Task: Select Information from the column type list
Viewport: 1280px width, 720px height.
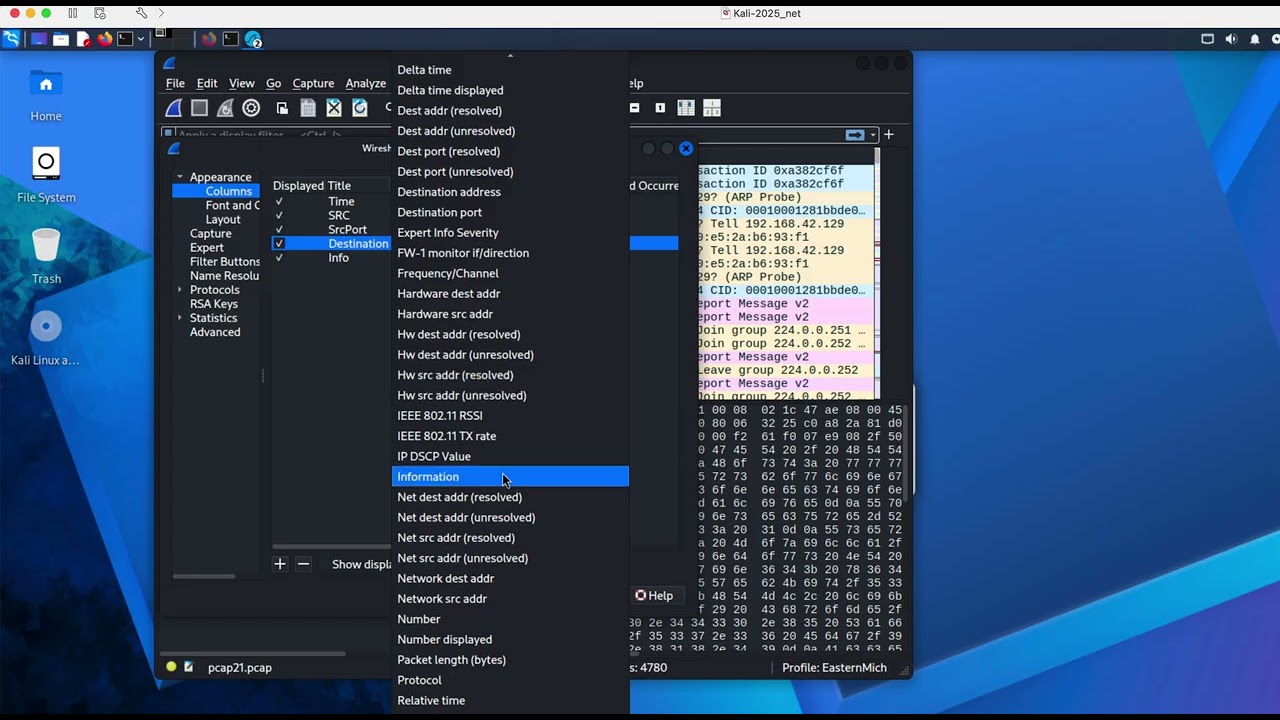Action: pos(428,477)
